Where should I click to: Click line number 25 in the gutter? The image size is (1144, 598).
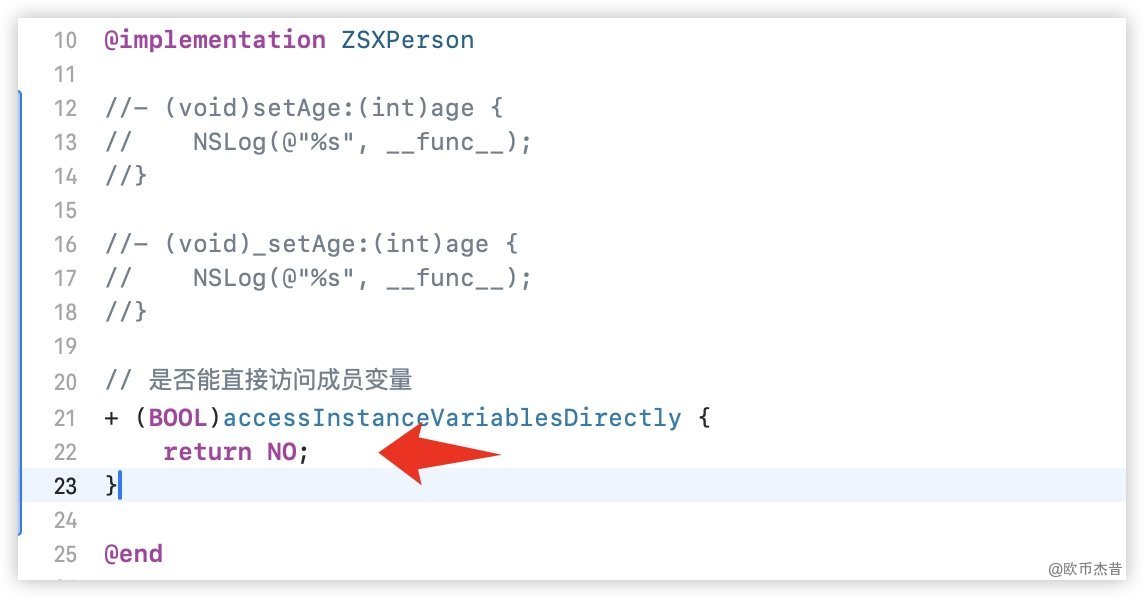65,554
